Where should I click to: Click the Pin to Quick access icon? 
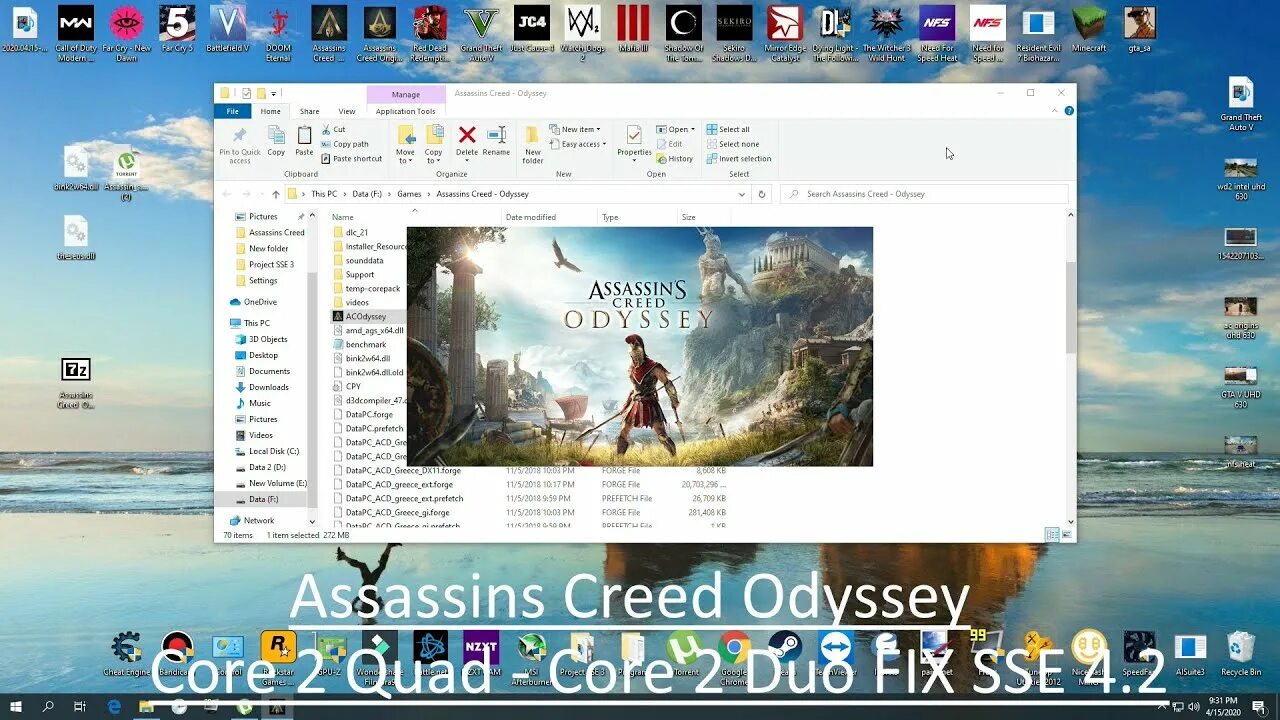pyautogui.click(x=239, y=136)
